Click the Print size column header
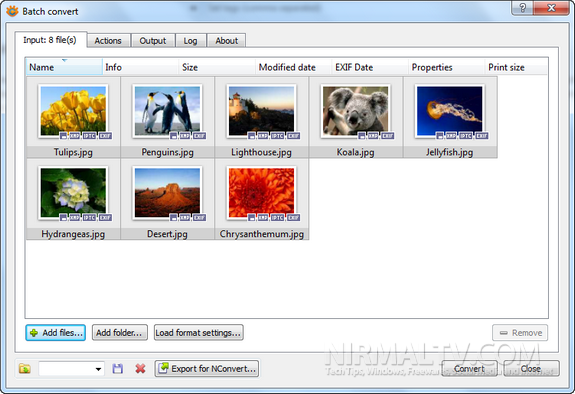 pos(516,67)
